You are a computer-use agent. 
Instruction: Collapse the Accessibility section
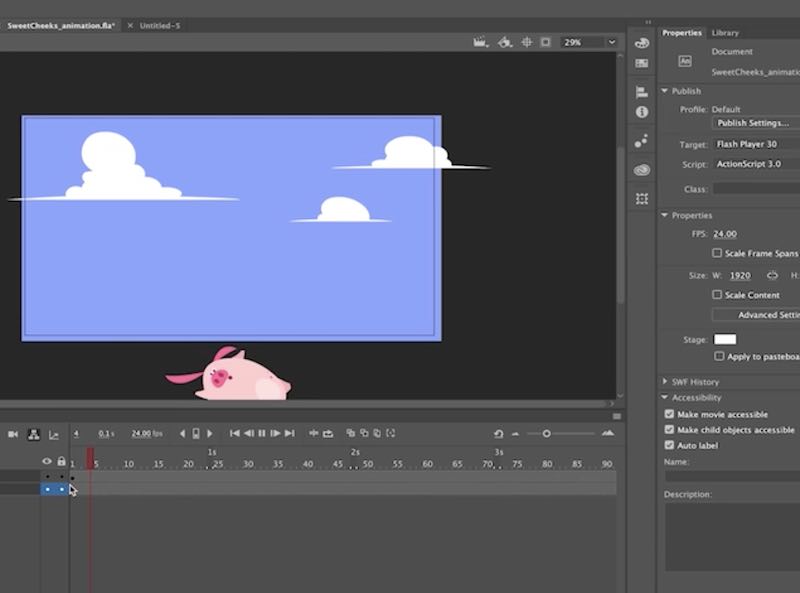pos(664,397)
